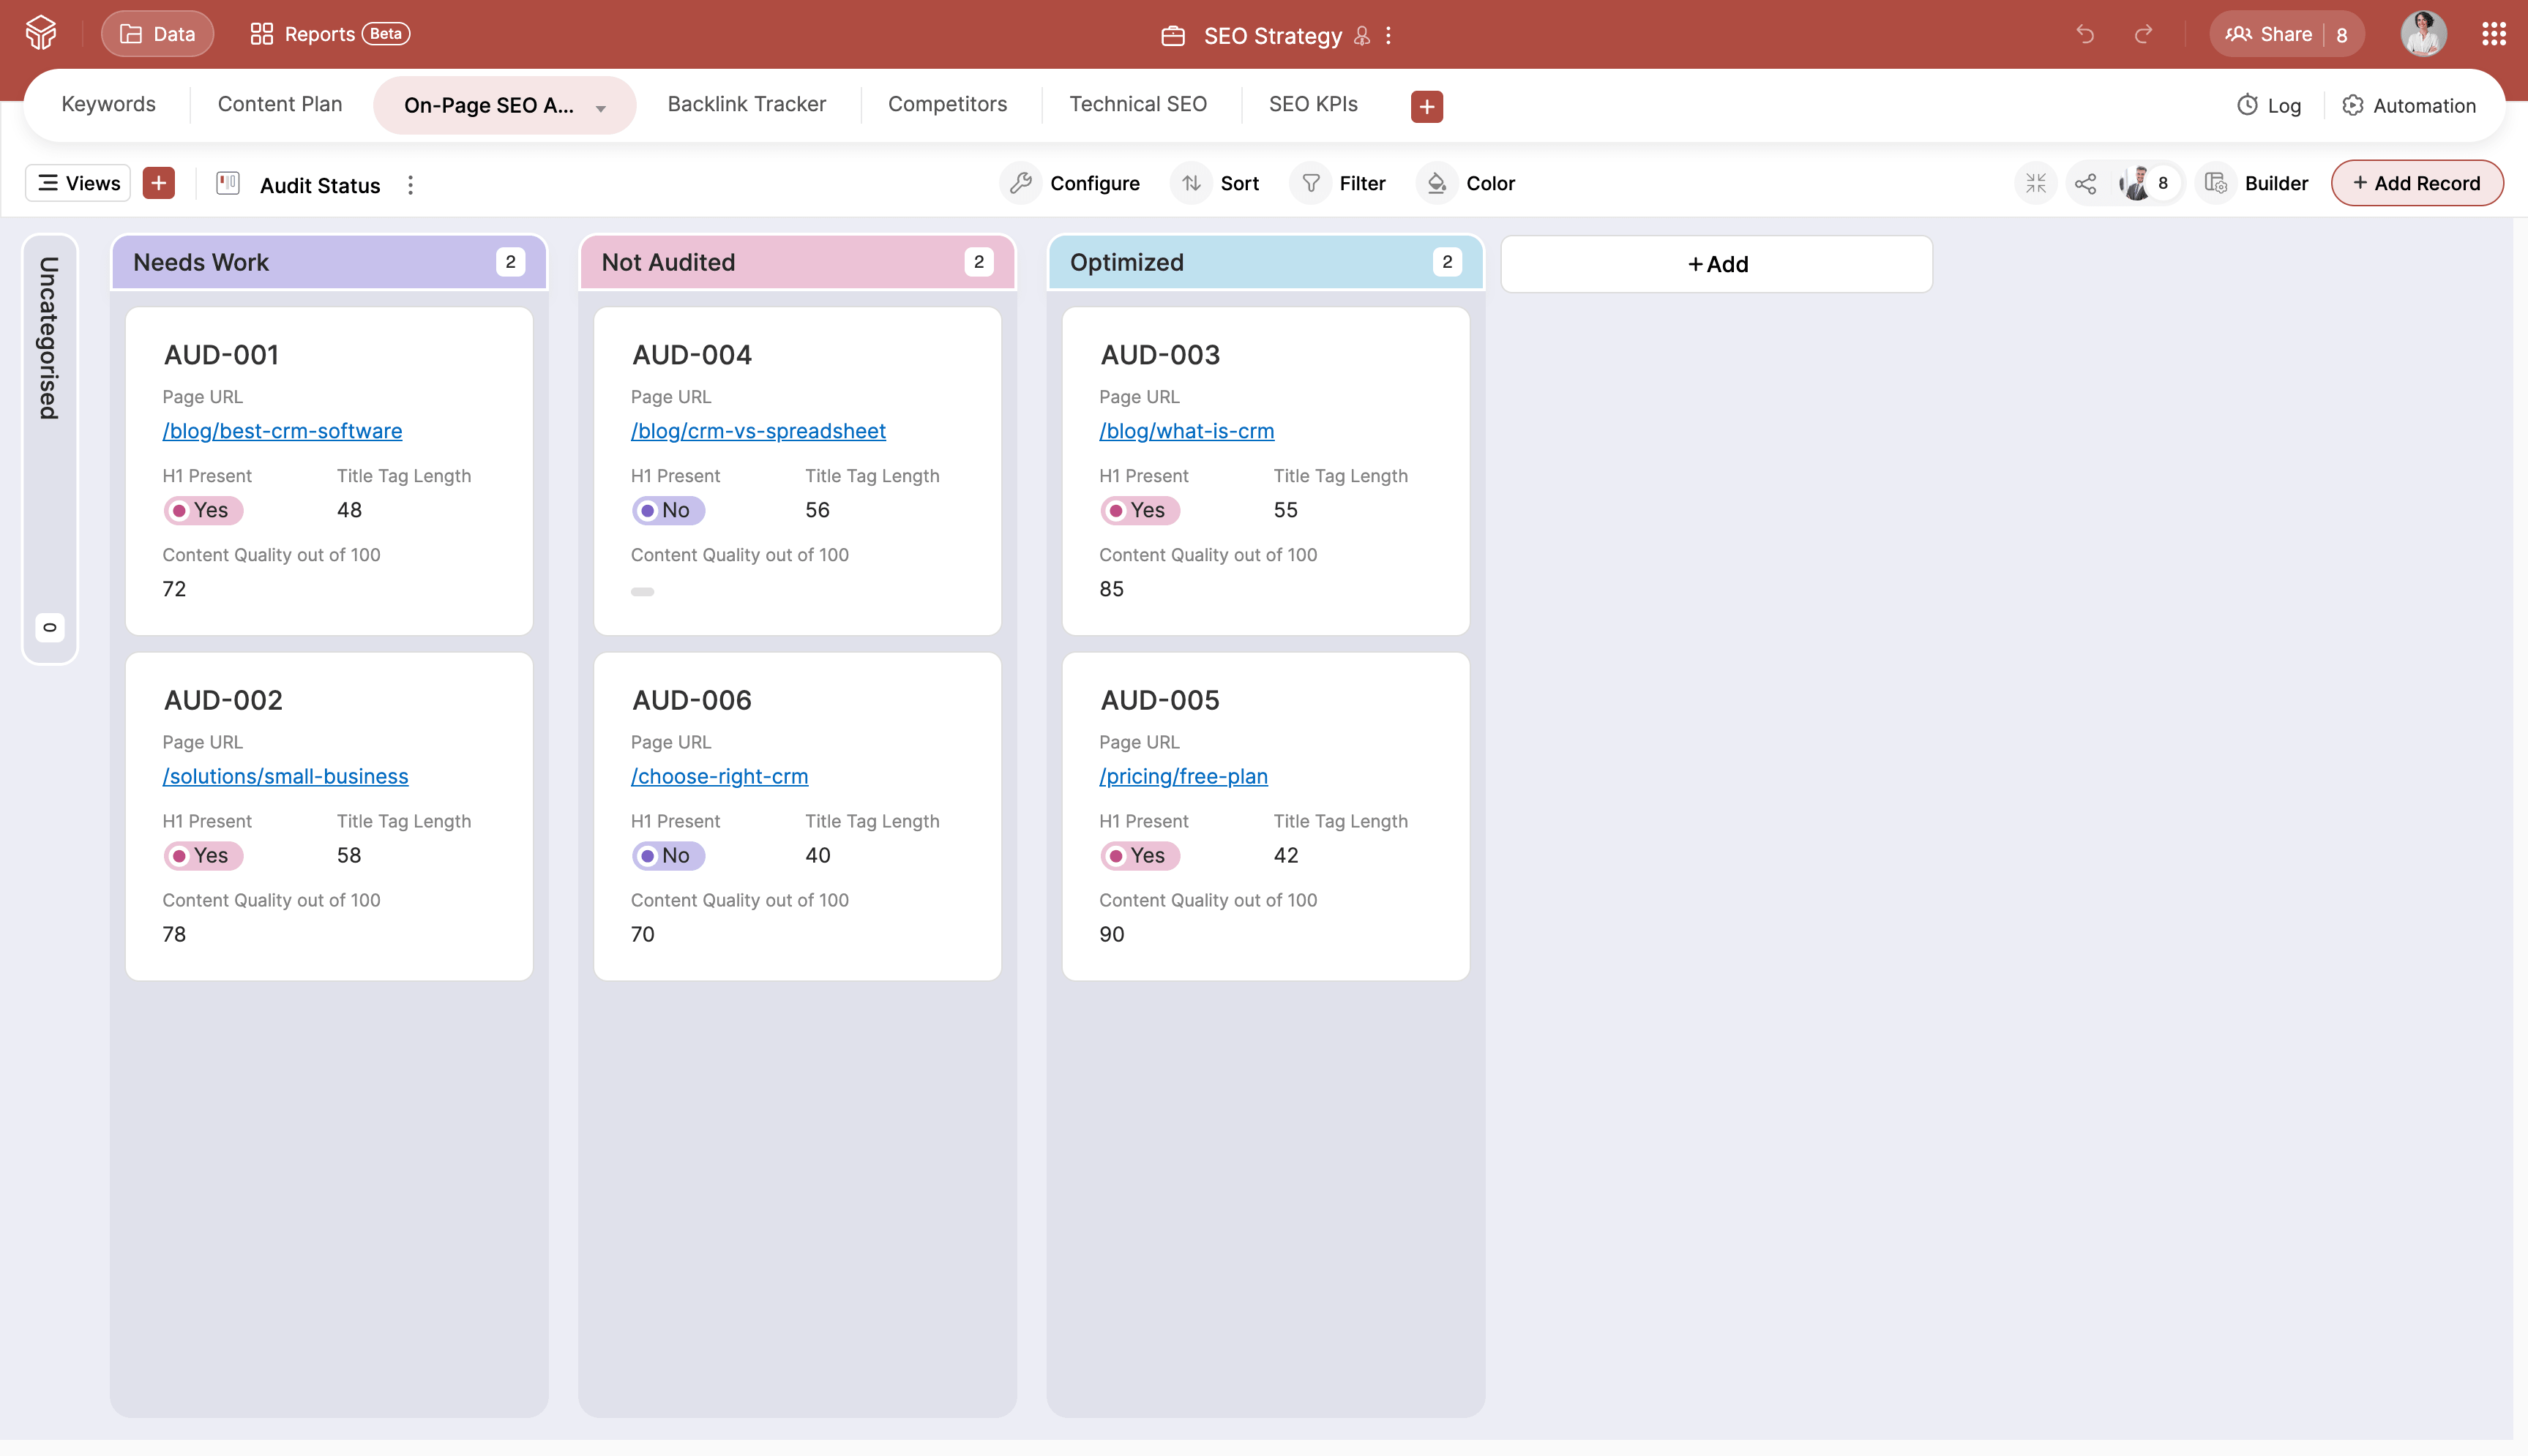
Task: Switch to Competitors tab
Action: (947, 104)
